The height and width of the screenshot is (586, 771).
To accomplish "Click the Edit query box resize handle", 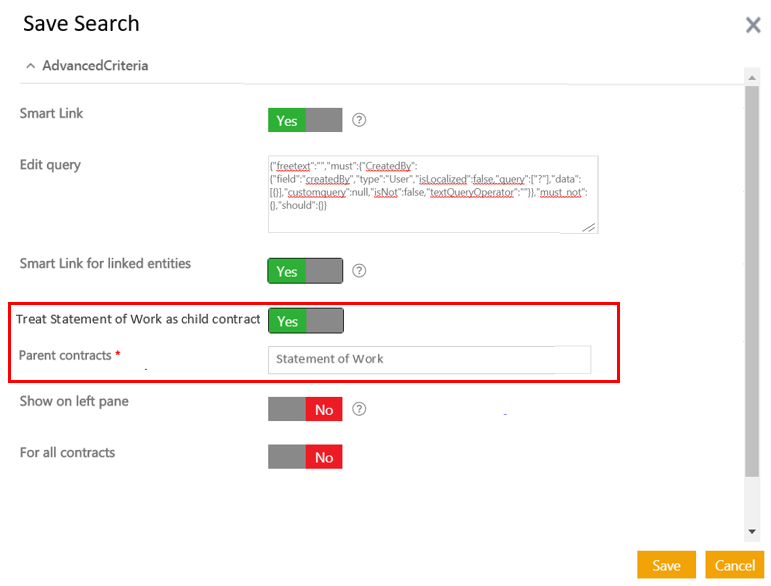I will (x=590, y=227).
